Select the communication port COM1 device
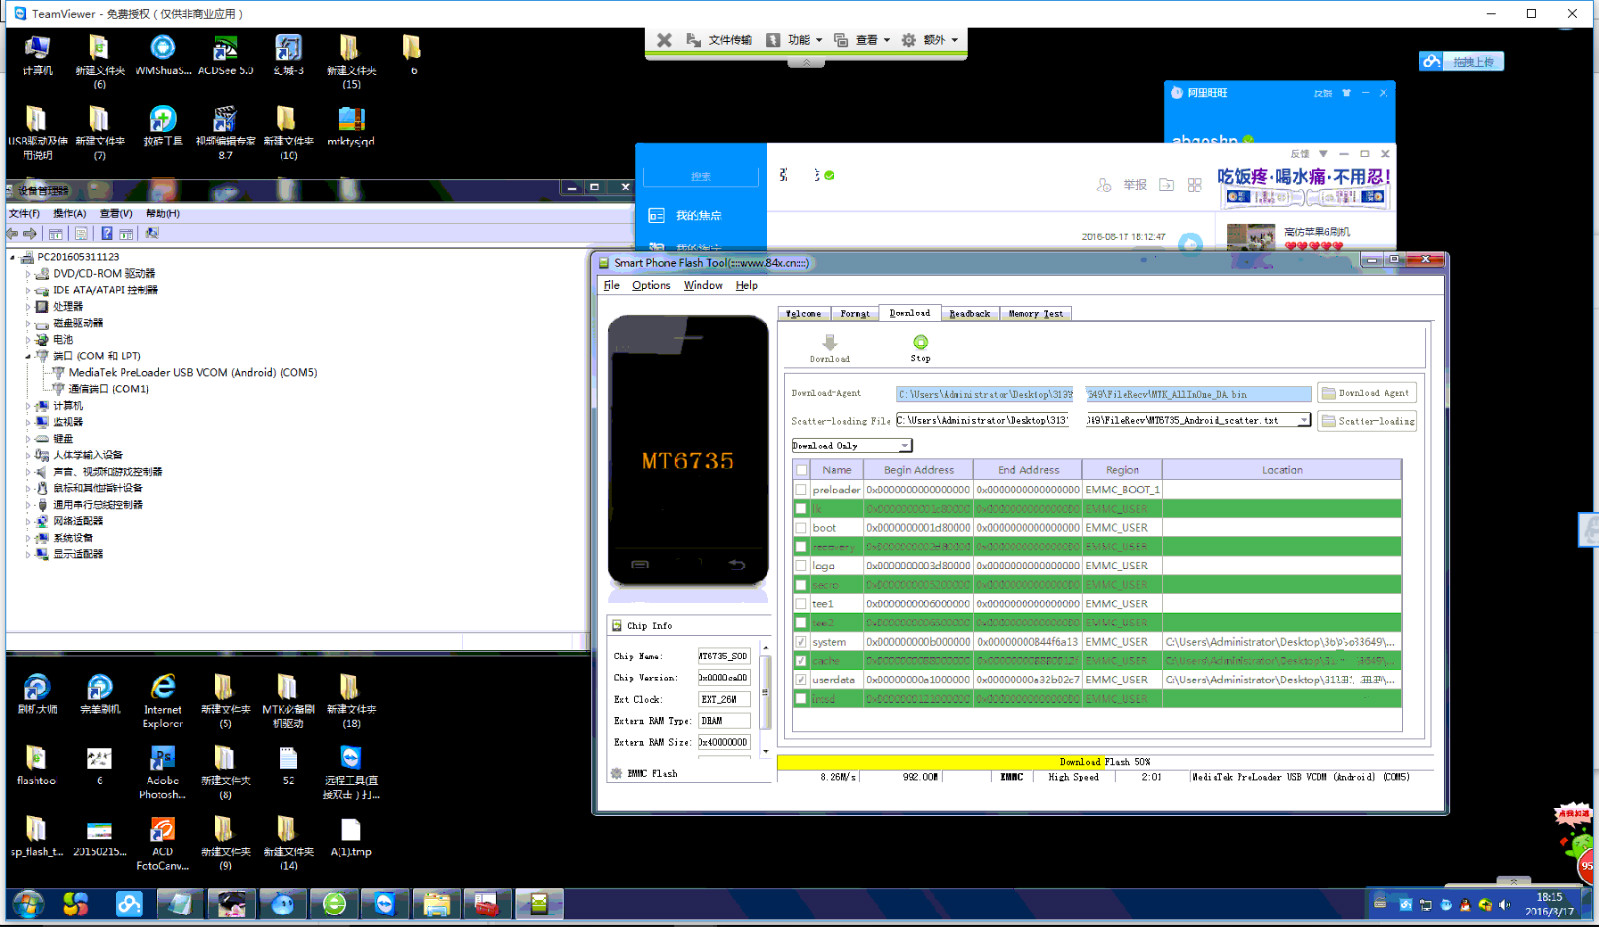Viewport: 1599px width, 927px height. pos(108,389)
